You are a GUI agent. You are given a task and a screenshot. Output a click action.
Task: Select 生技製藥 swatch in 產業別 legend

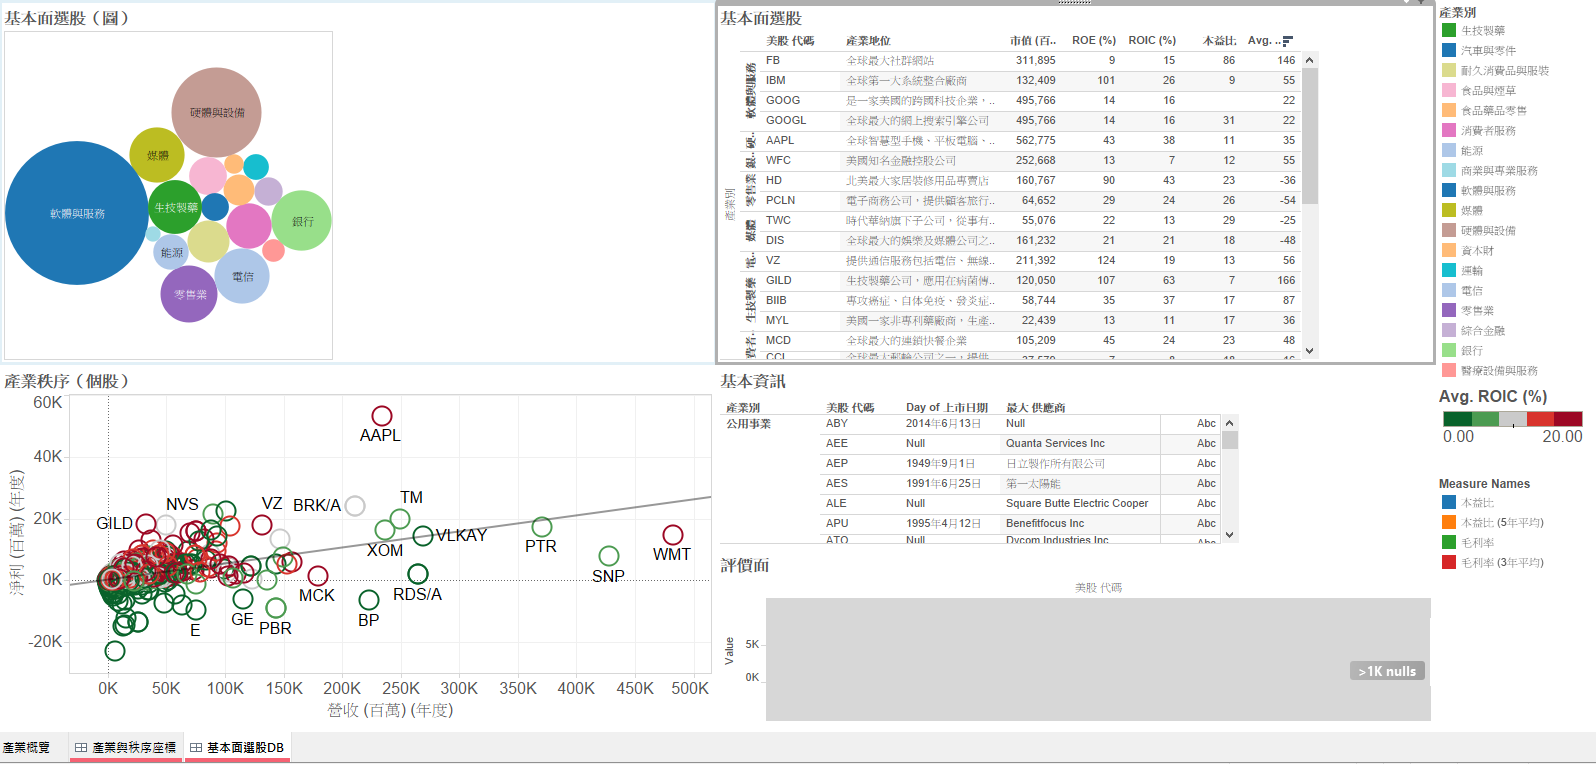pos(1449,30)
